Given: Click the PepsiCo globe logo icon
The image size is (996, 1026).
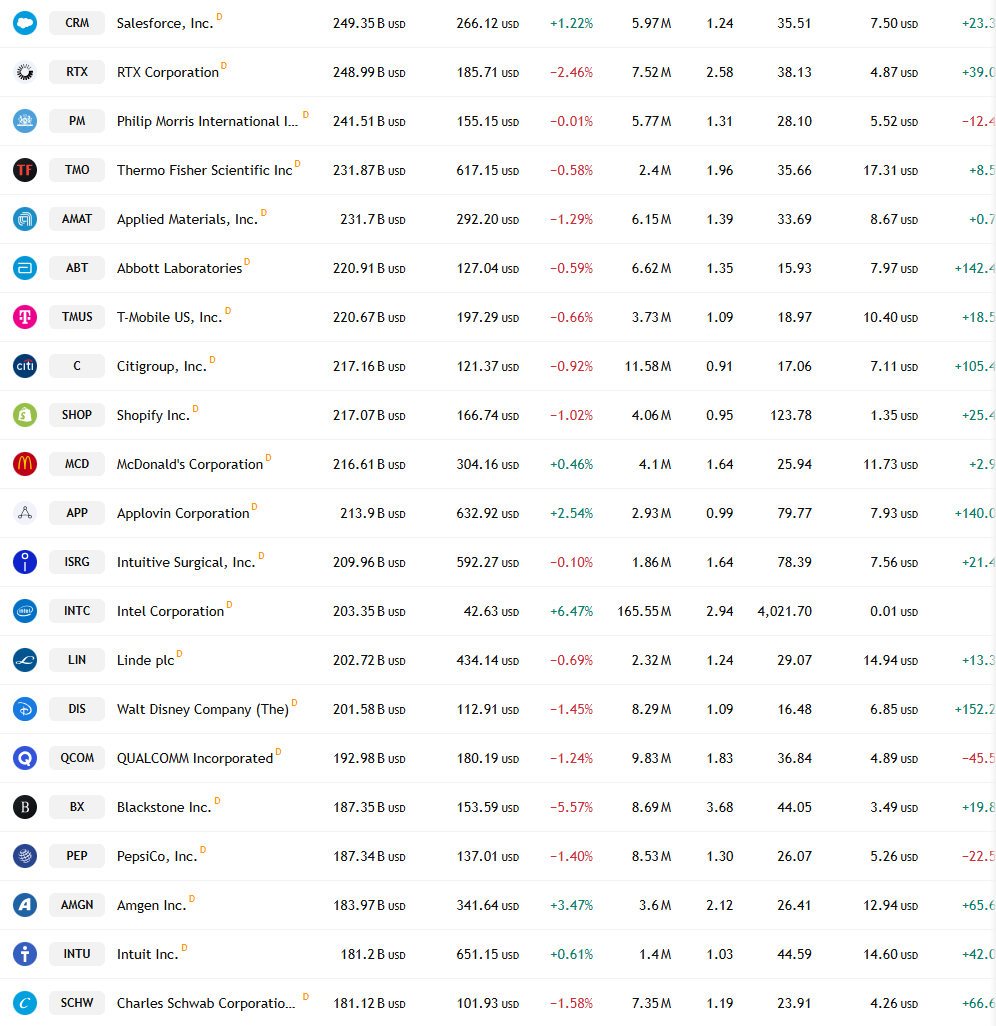Looking at the screenshot, I should 25,856.
